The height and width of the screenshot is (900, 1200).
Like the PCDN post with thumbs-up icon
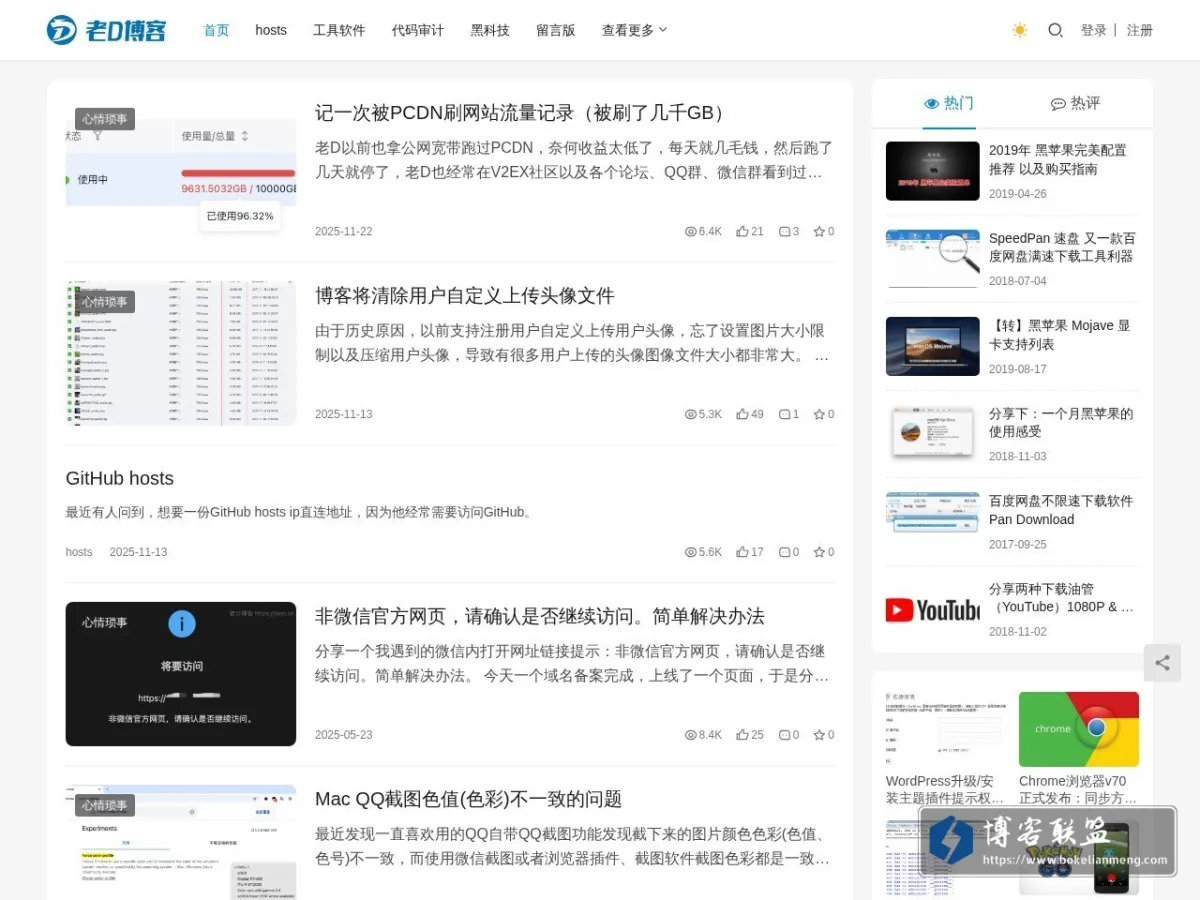click(x=742, y=231)
